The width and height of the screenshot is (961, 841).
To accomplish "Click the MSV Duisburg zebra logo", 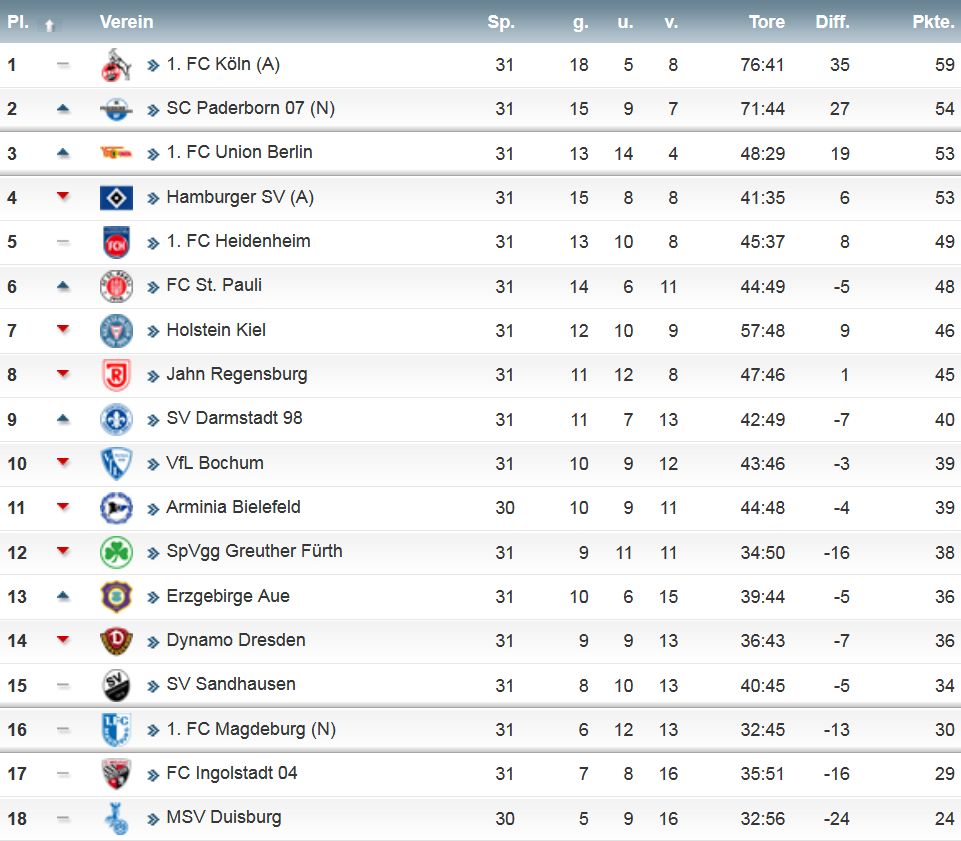I will pyautogui.click(x=116, y=819).
